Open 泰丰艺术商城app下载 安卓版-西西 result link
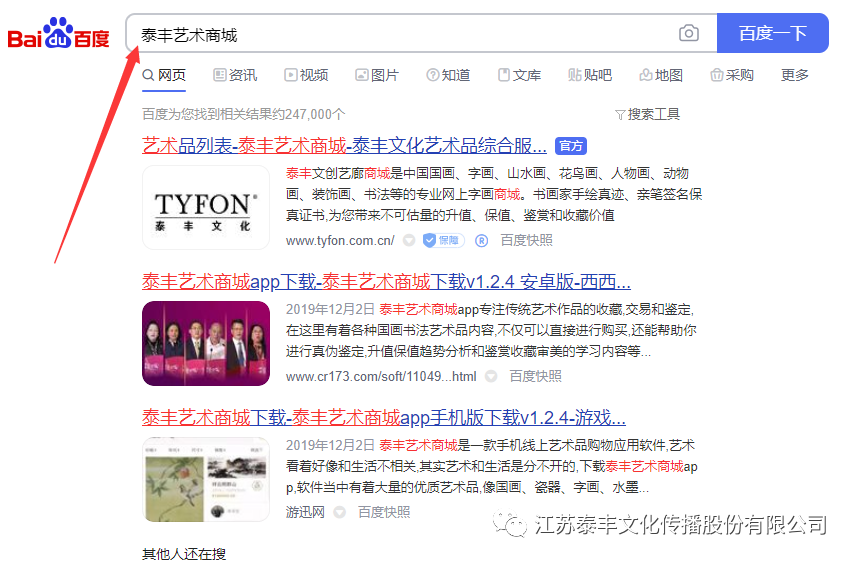This screenshot has height=562, width=855. pos(386,282)
